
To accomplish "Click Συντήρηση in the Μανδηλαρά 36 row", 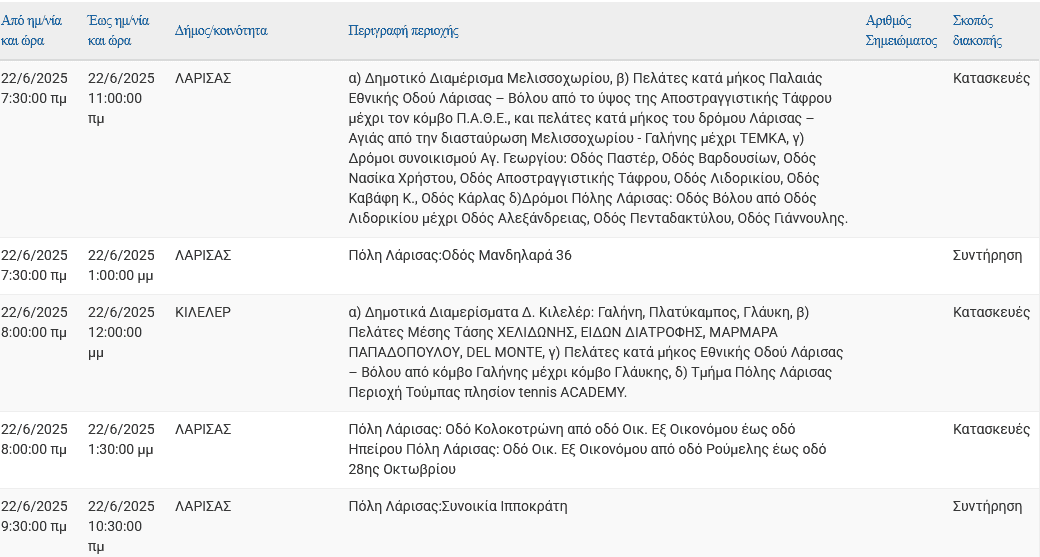I will click(x=987, y=255).
